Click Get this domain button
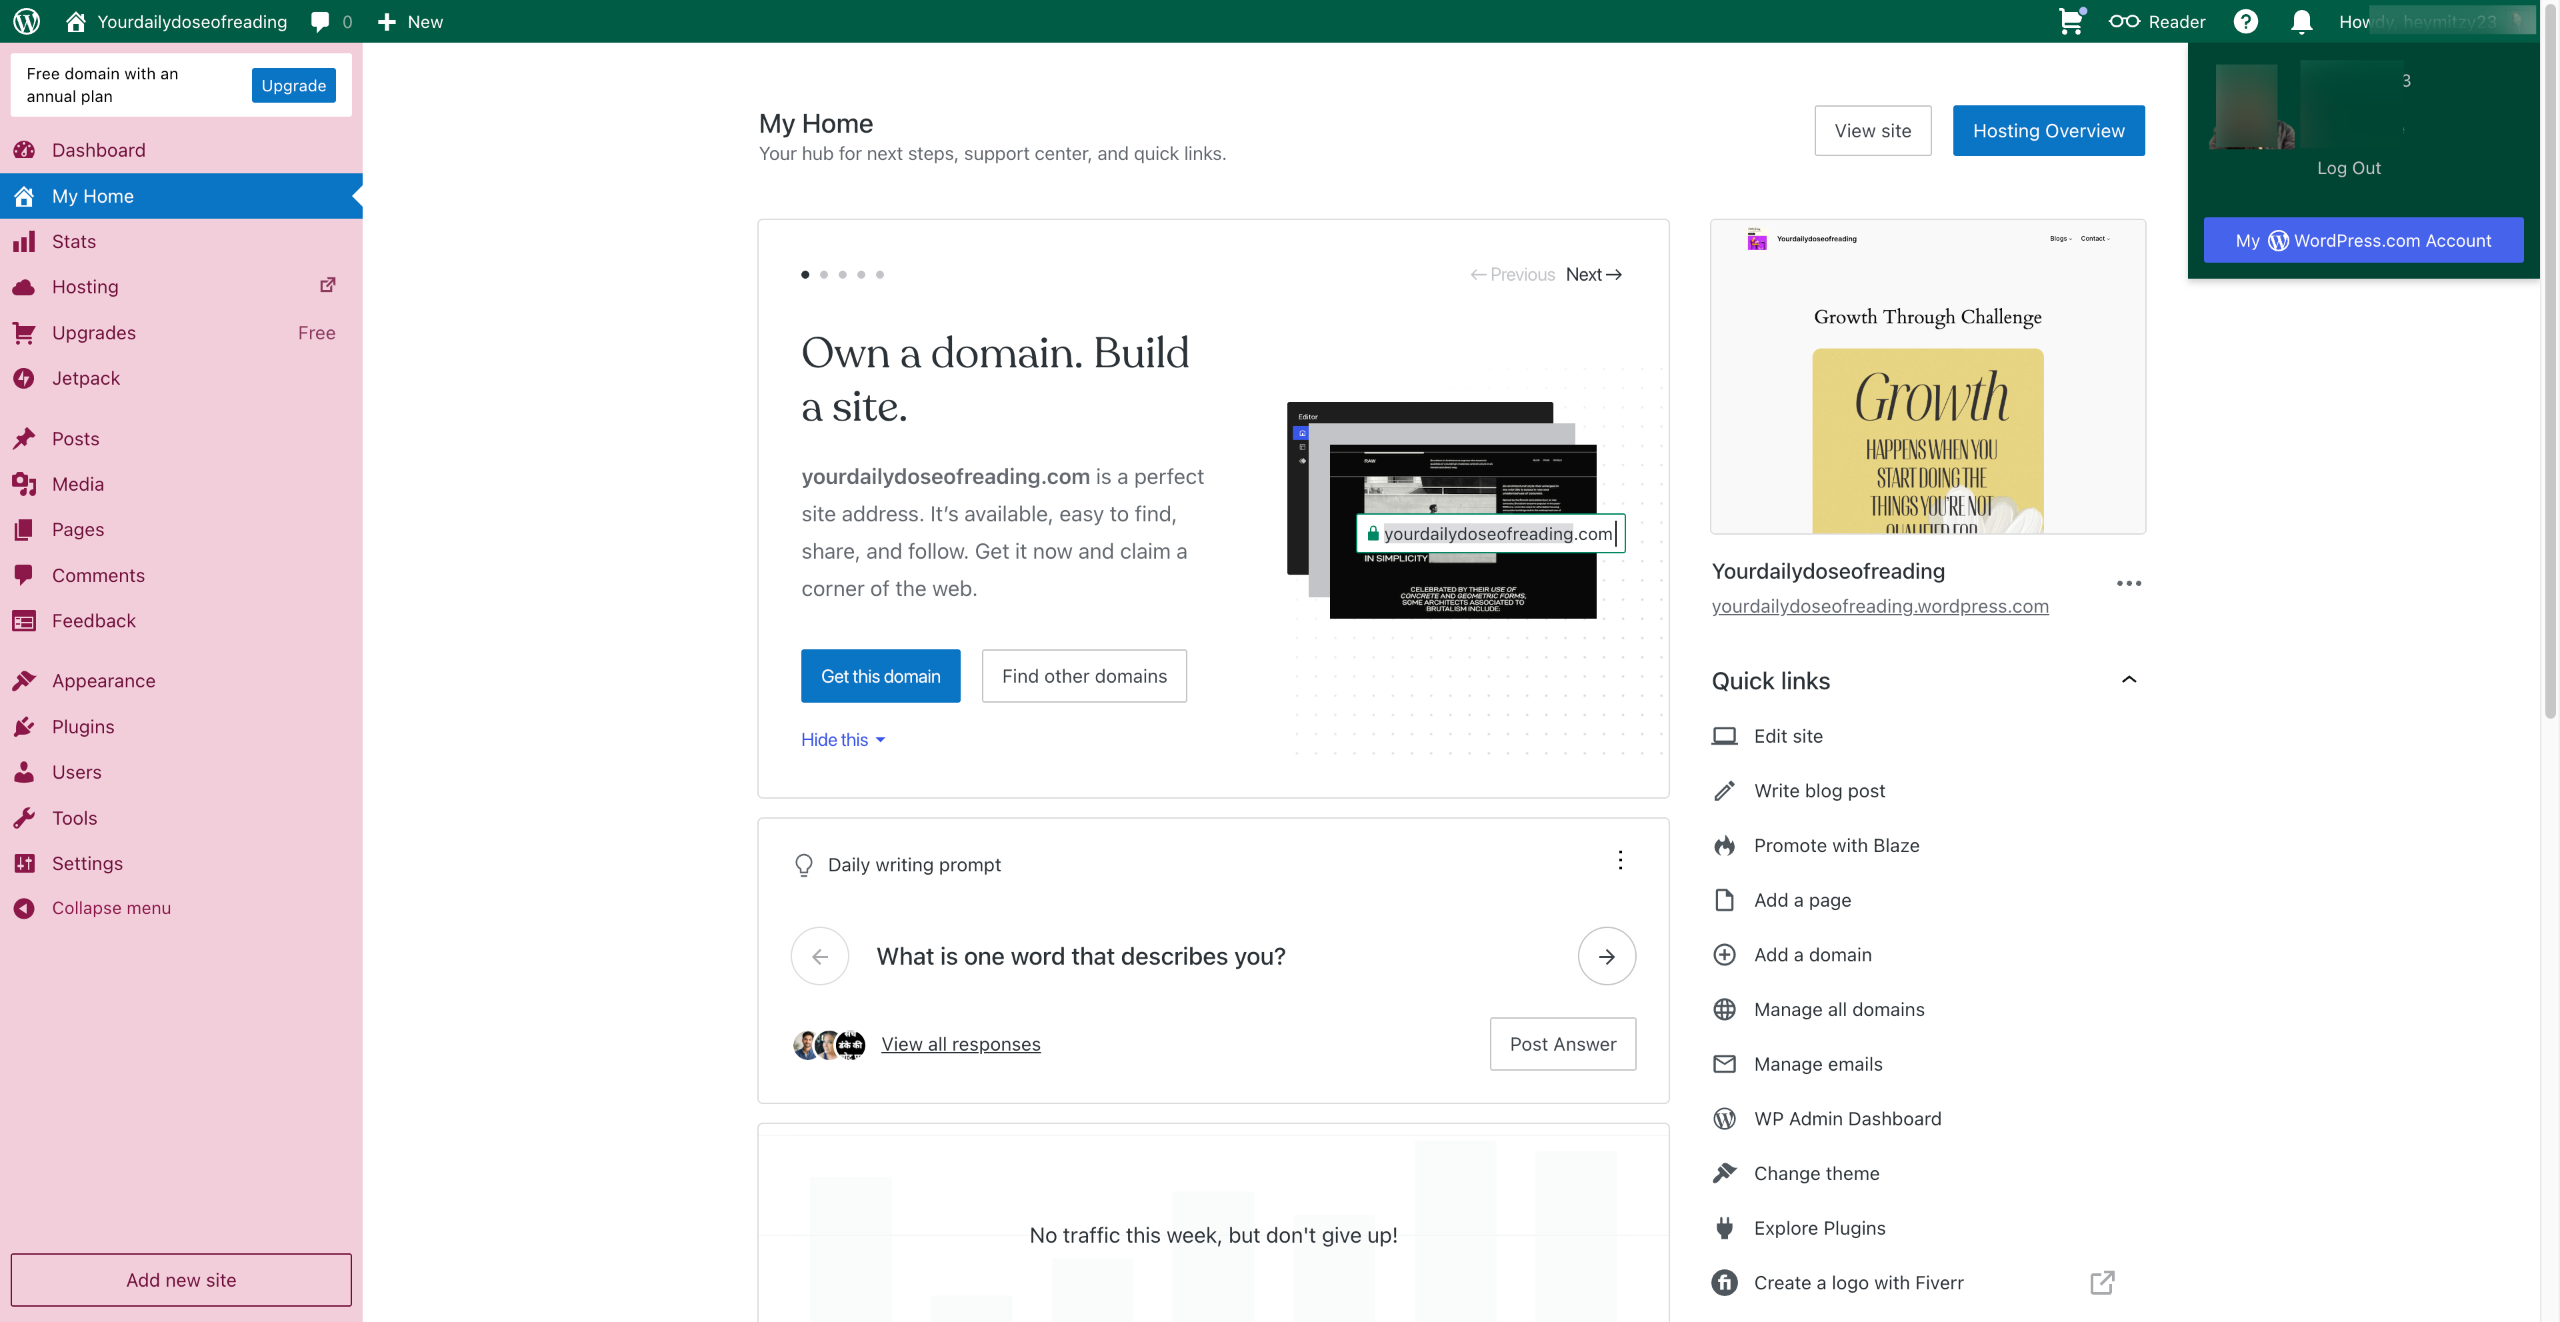Viewport: 2560px width, 1322px height. (x=880, y=676)
